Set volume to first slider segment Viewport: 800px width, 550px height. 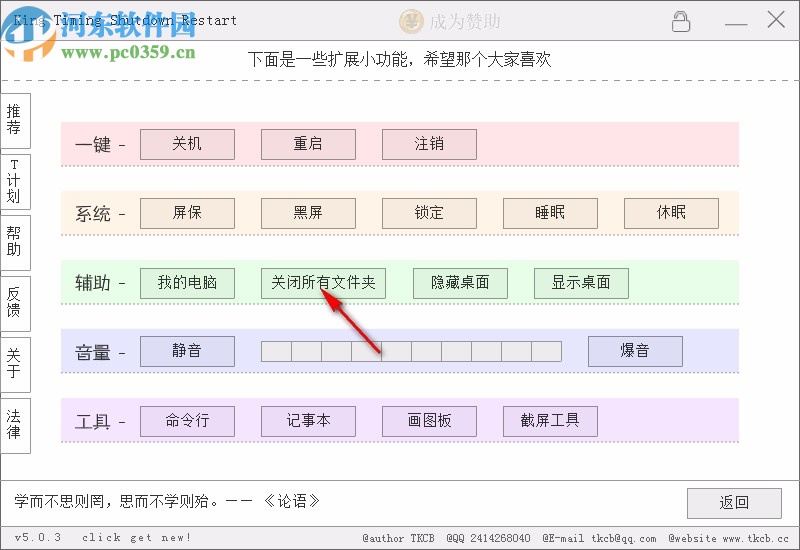coord(276,352)
